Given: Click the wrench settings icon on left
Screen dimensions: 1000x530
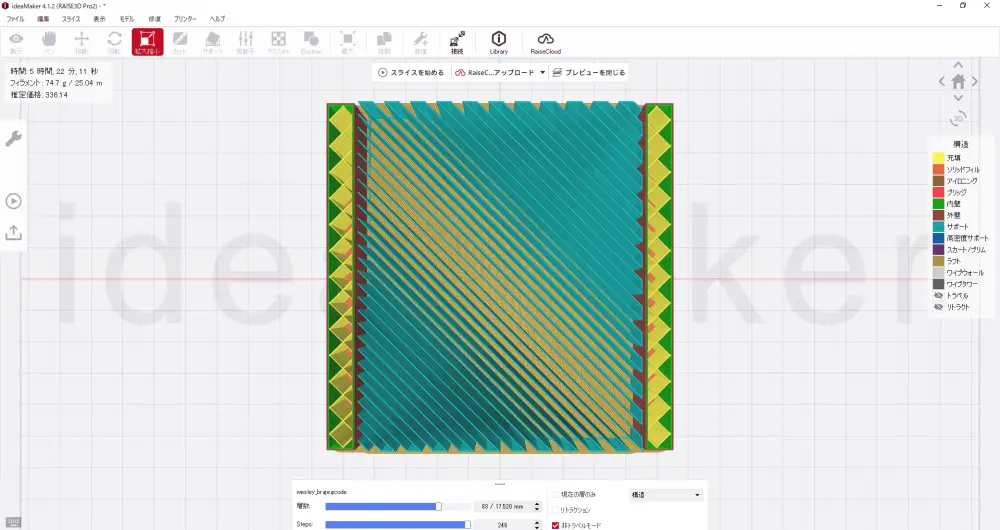Looking at the screenshot, I should coord(14,139).
